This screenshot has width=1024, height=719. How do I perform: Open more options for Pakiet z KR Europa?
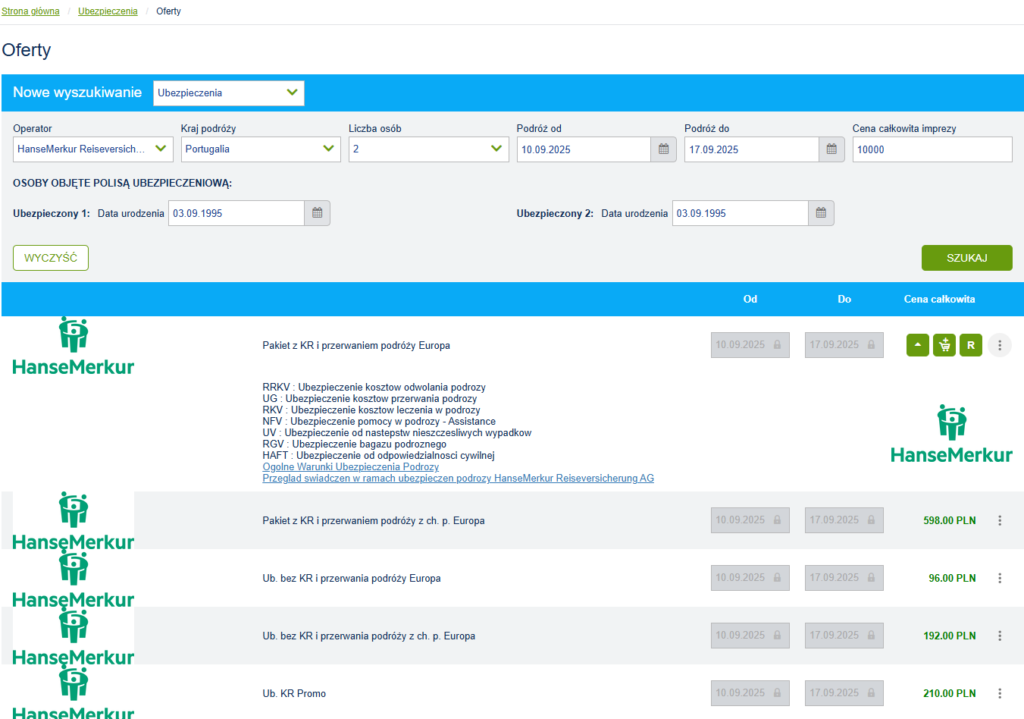(999, 345)
